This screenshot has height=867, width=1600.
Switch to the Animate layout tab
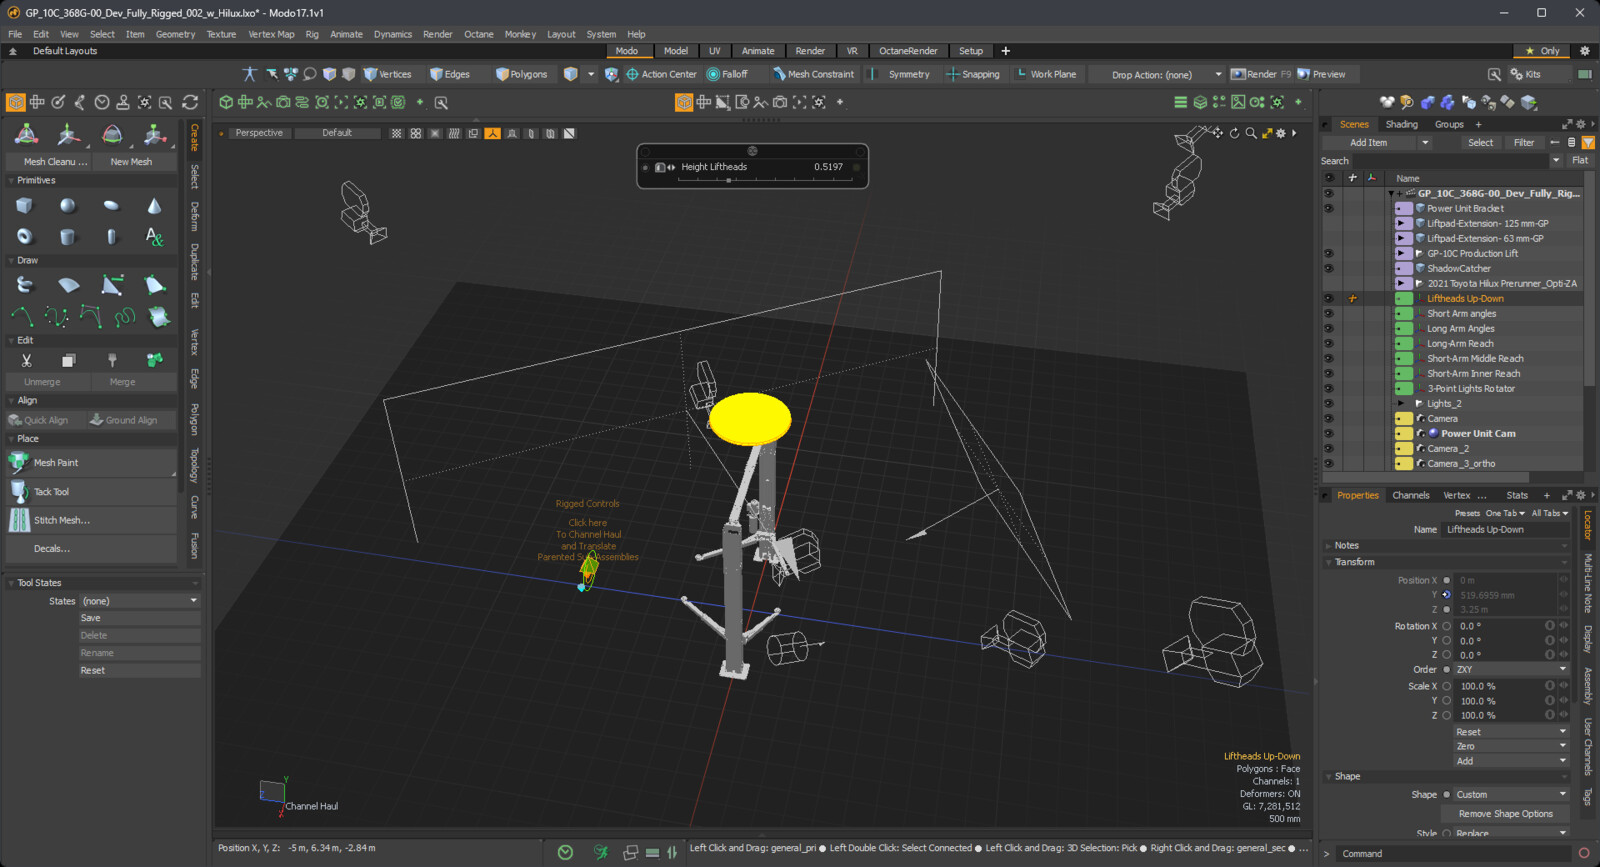[758, 51]
